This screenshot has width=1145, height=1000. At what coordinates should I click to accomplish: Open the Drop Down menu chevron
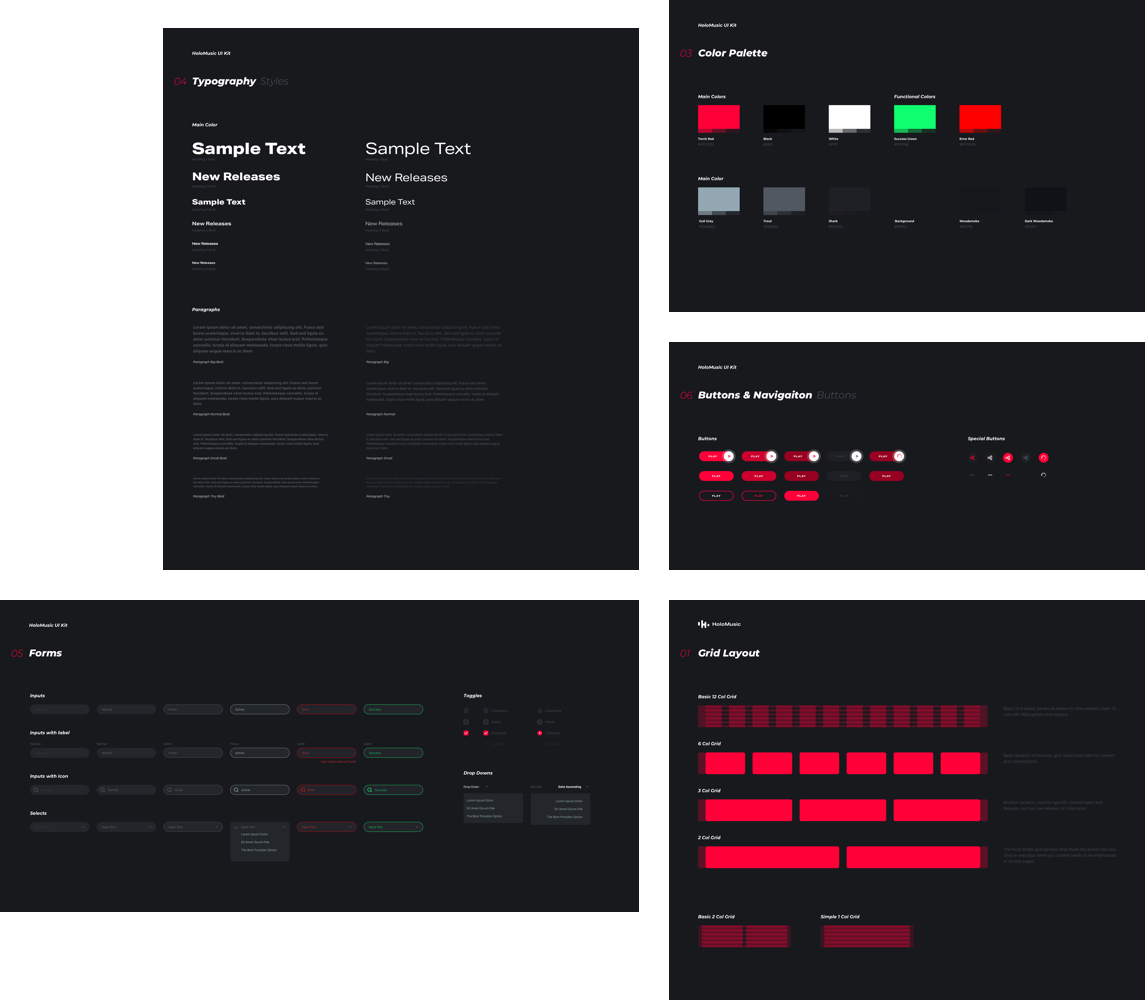click(487, 787)
